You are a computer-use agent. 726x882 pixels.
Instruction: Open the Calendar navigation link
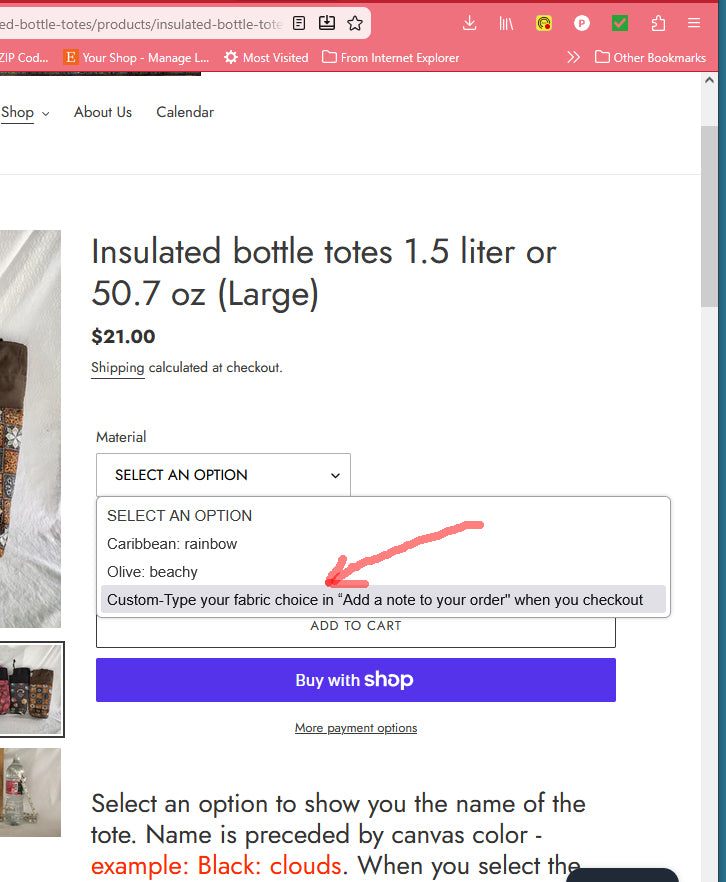pos(185,112)
